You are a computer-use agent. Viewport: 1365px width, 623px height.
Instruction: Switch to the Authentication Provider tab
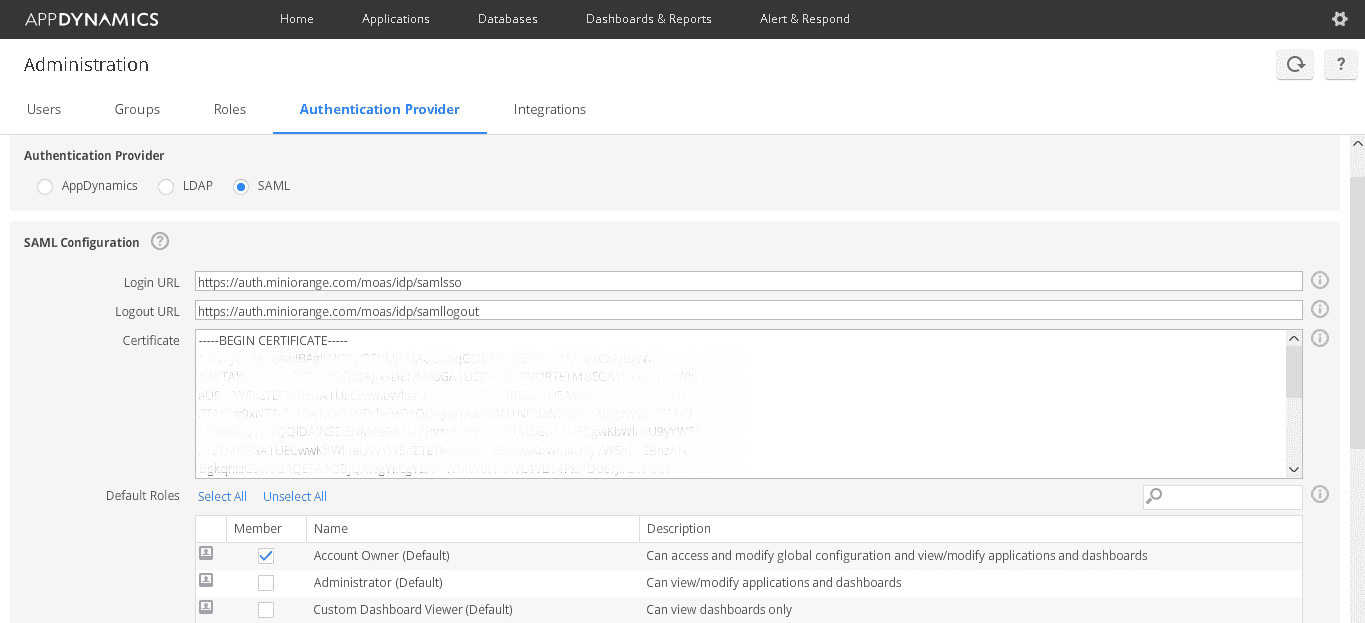(380, 109)
